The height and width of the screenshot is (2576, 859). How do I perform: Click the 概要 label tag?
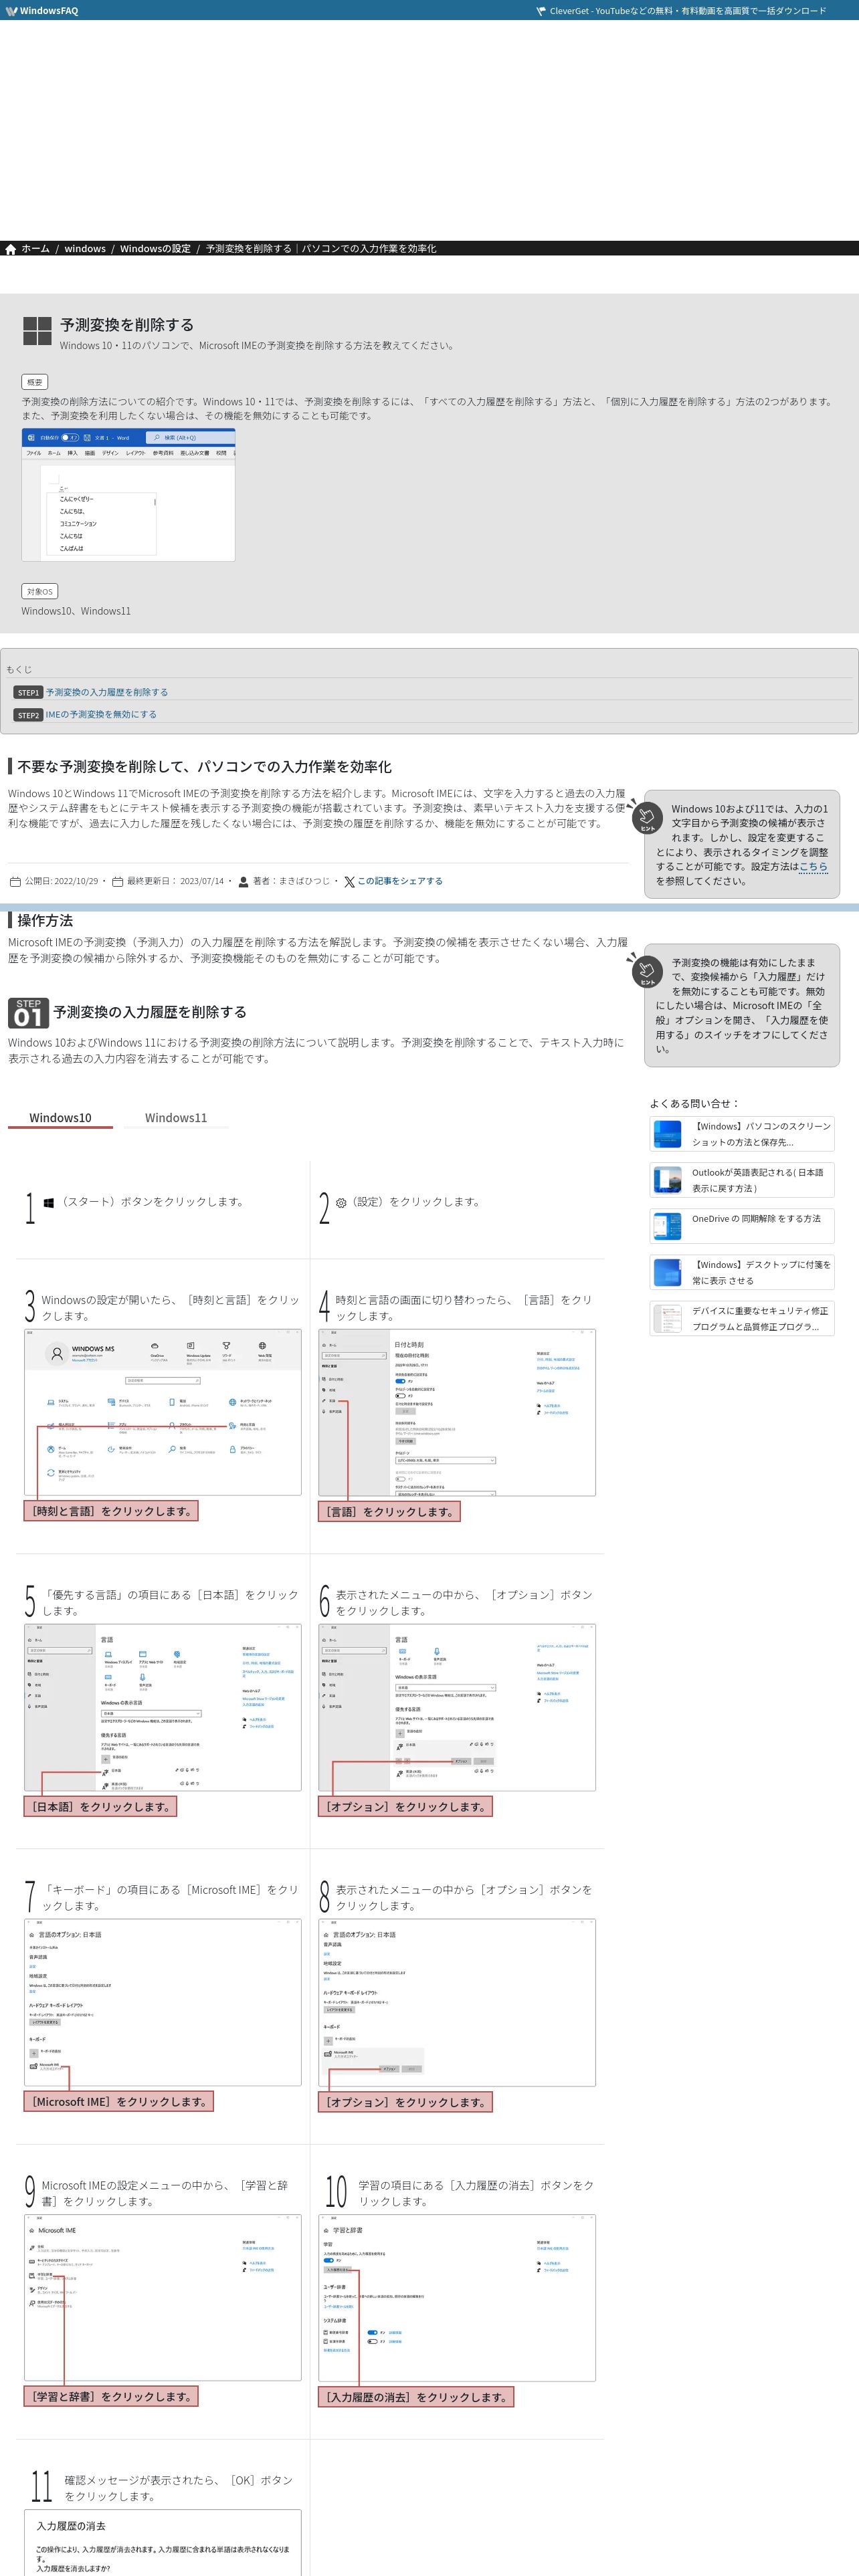tap(35, 382)
